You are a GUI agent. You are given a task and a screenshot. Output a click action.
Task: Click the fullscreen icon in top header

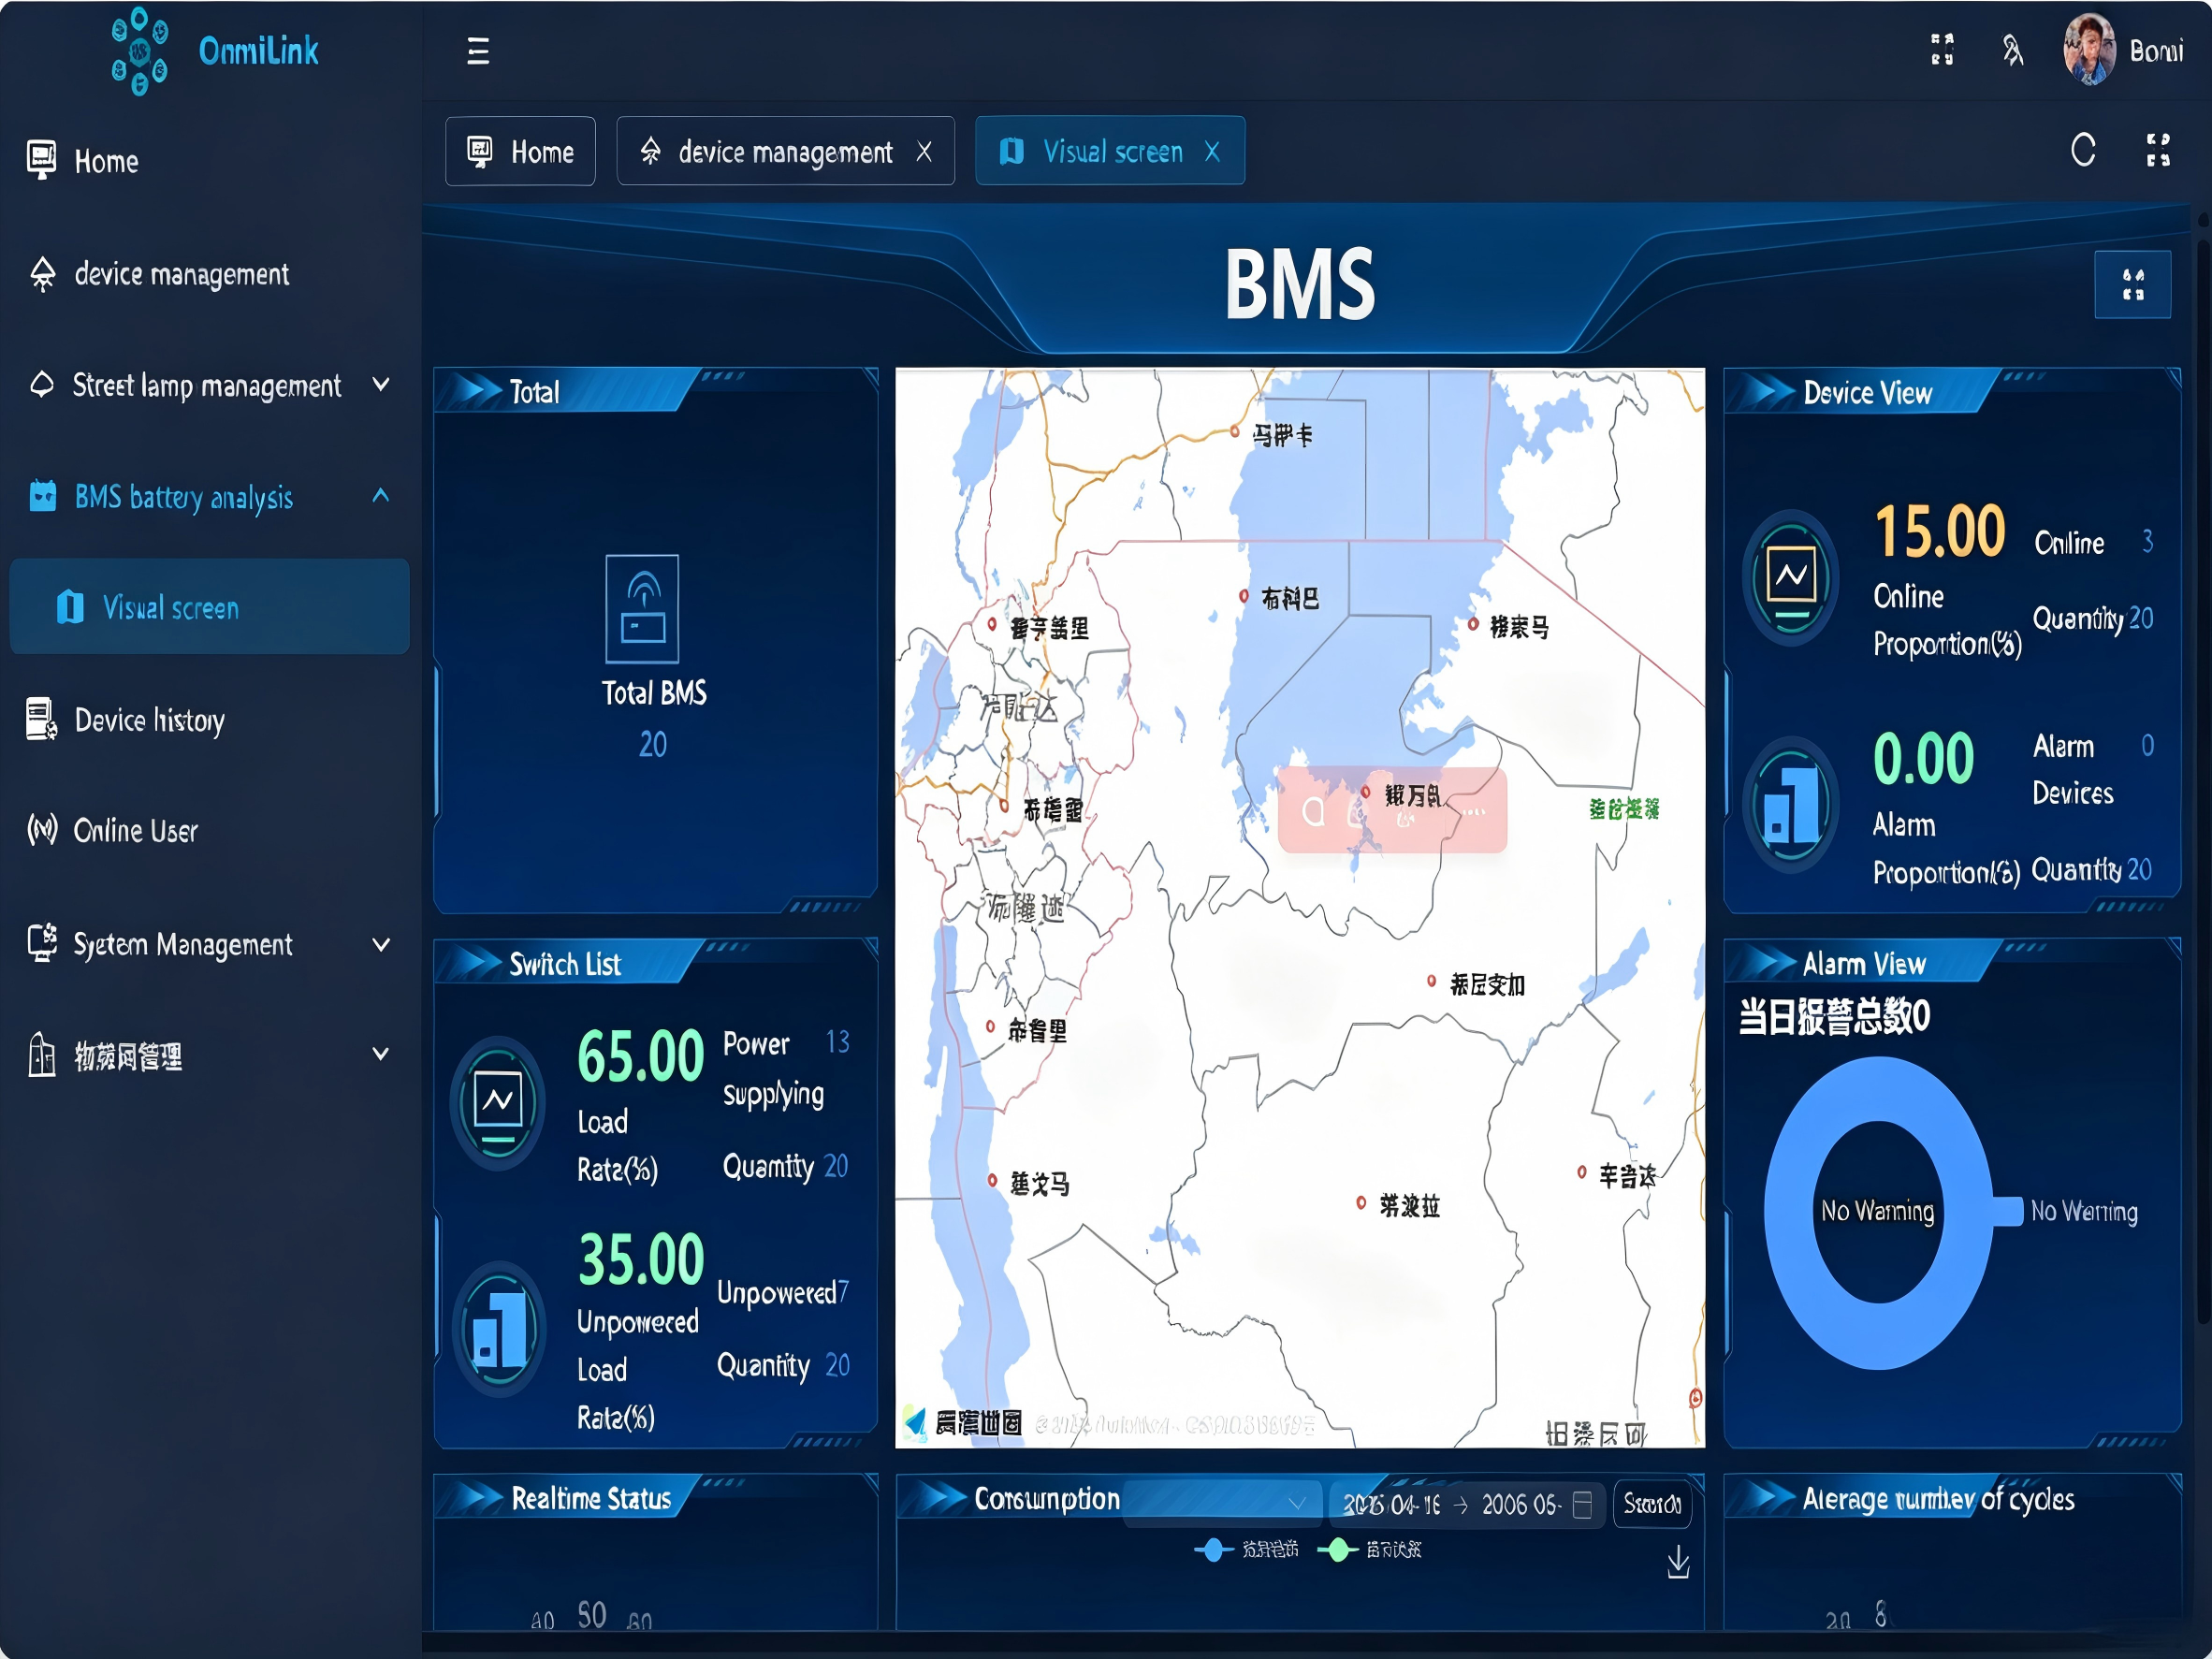1942,49
